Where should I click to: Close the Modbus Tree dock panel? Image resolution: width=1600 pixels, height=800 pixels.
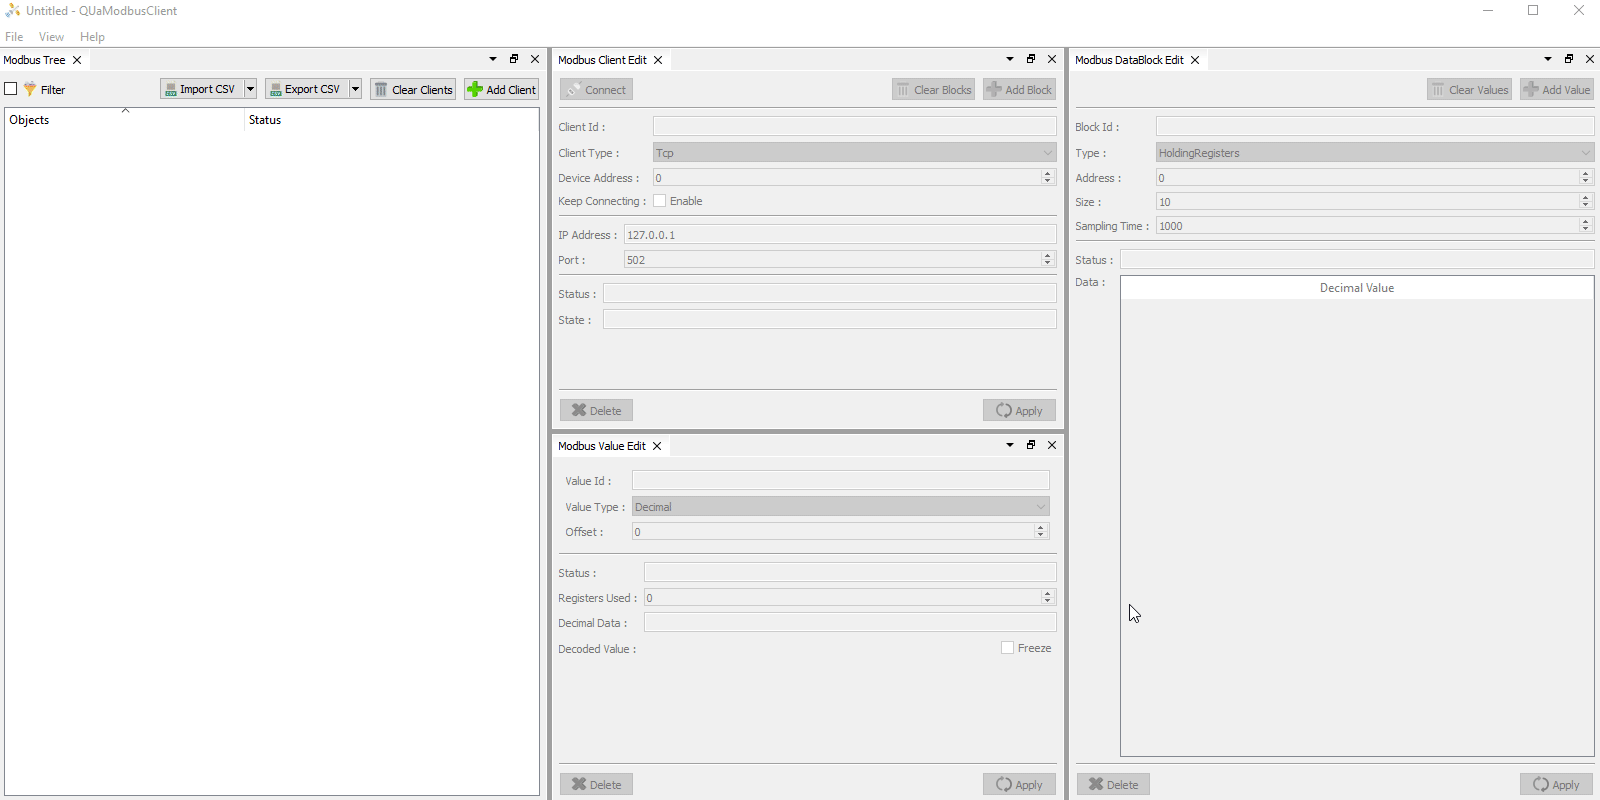[x=535, y=59]
